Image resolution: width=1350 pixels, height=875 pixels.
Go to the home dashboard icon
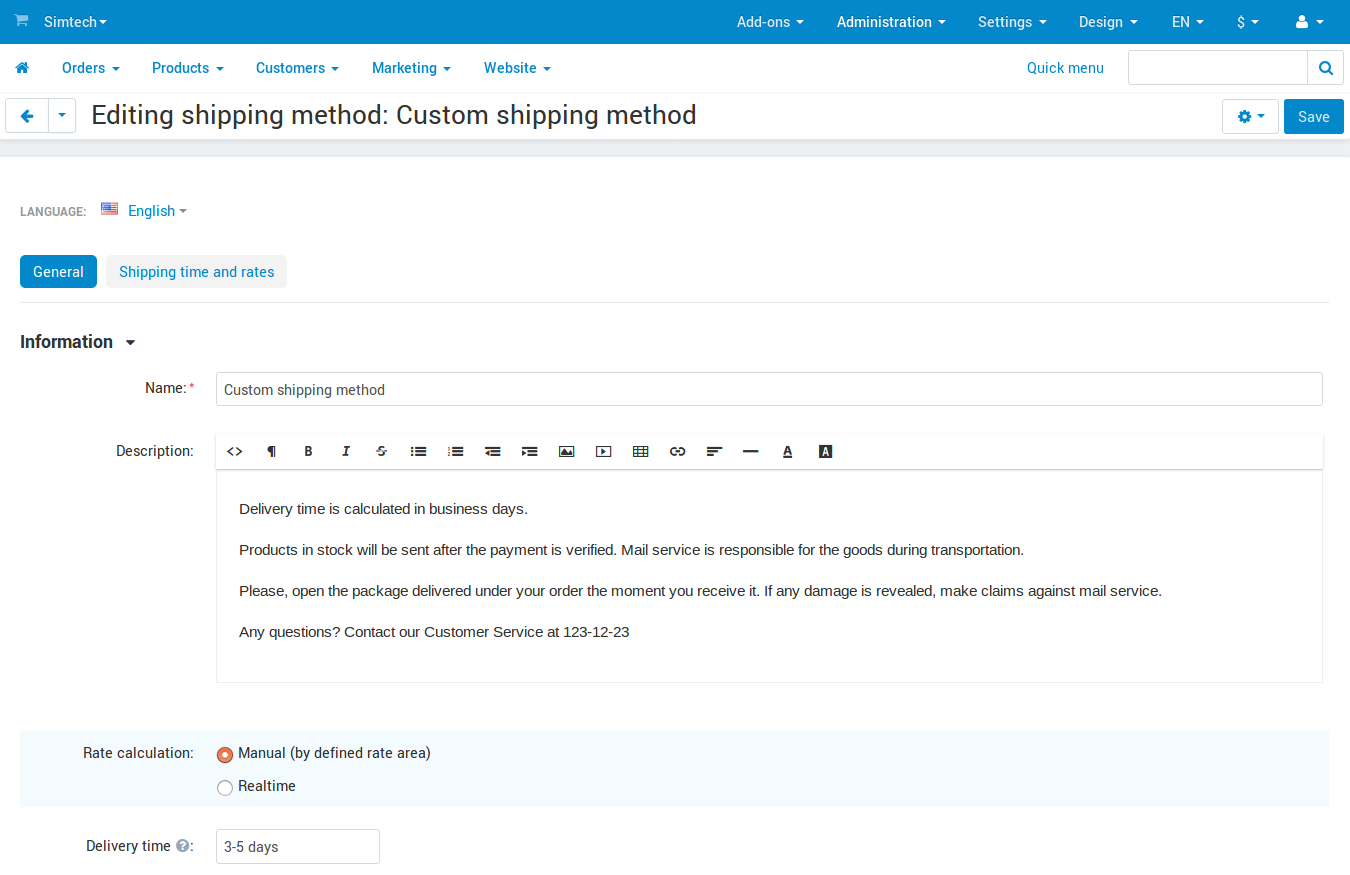22,68
